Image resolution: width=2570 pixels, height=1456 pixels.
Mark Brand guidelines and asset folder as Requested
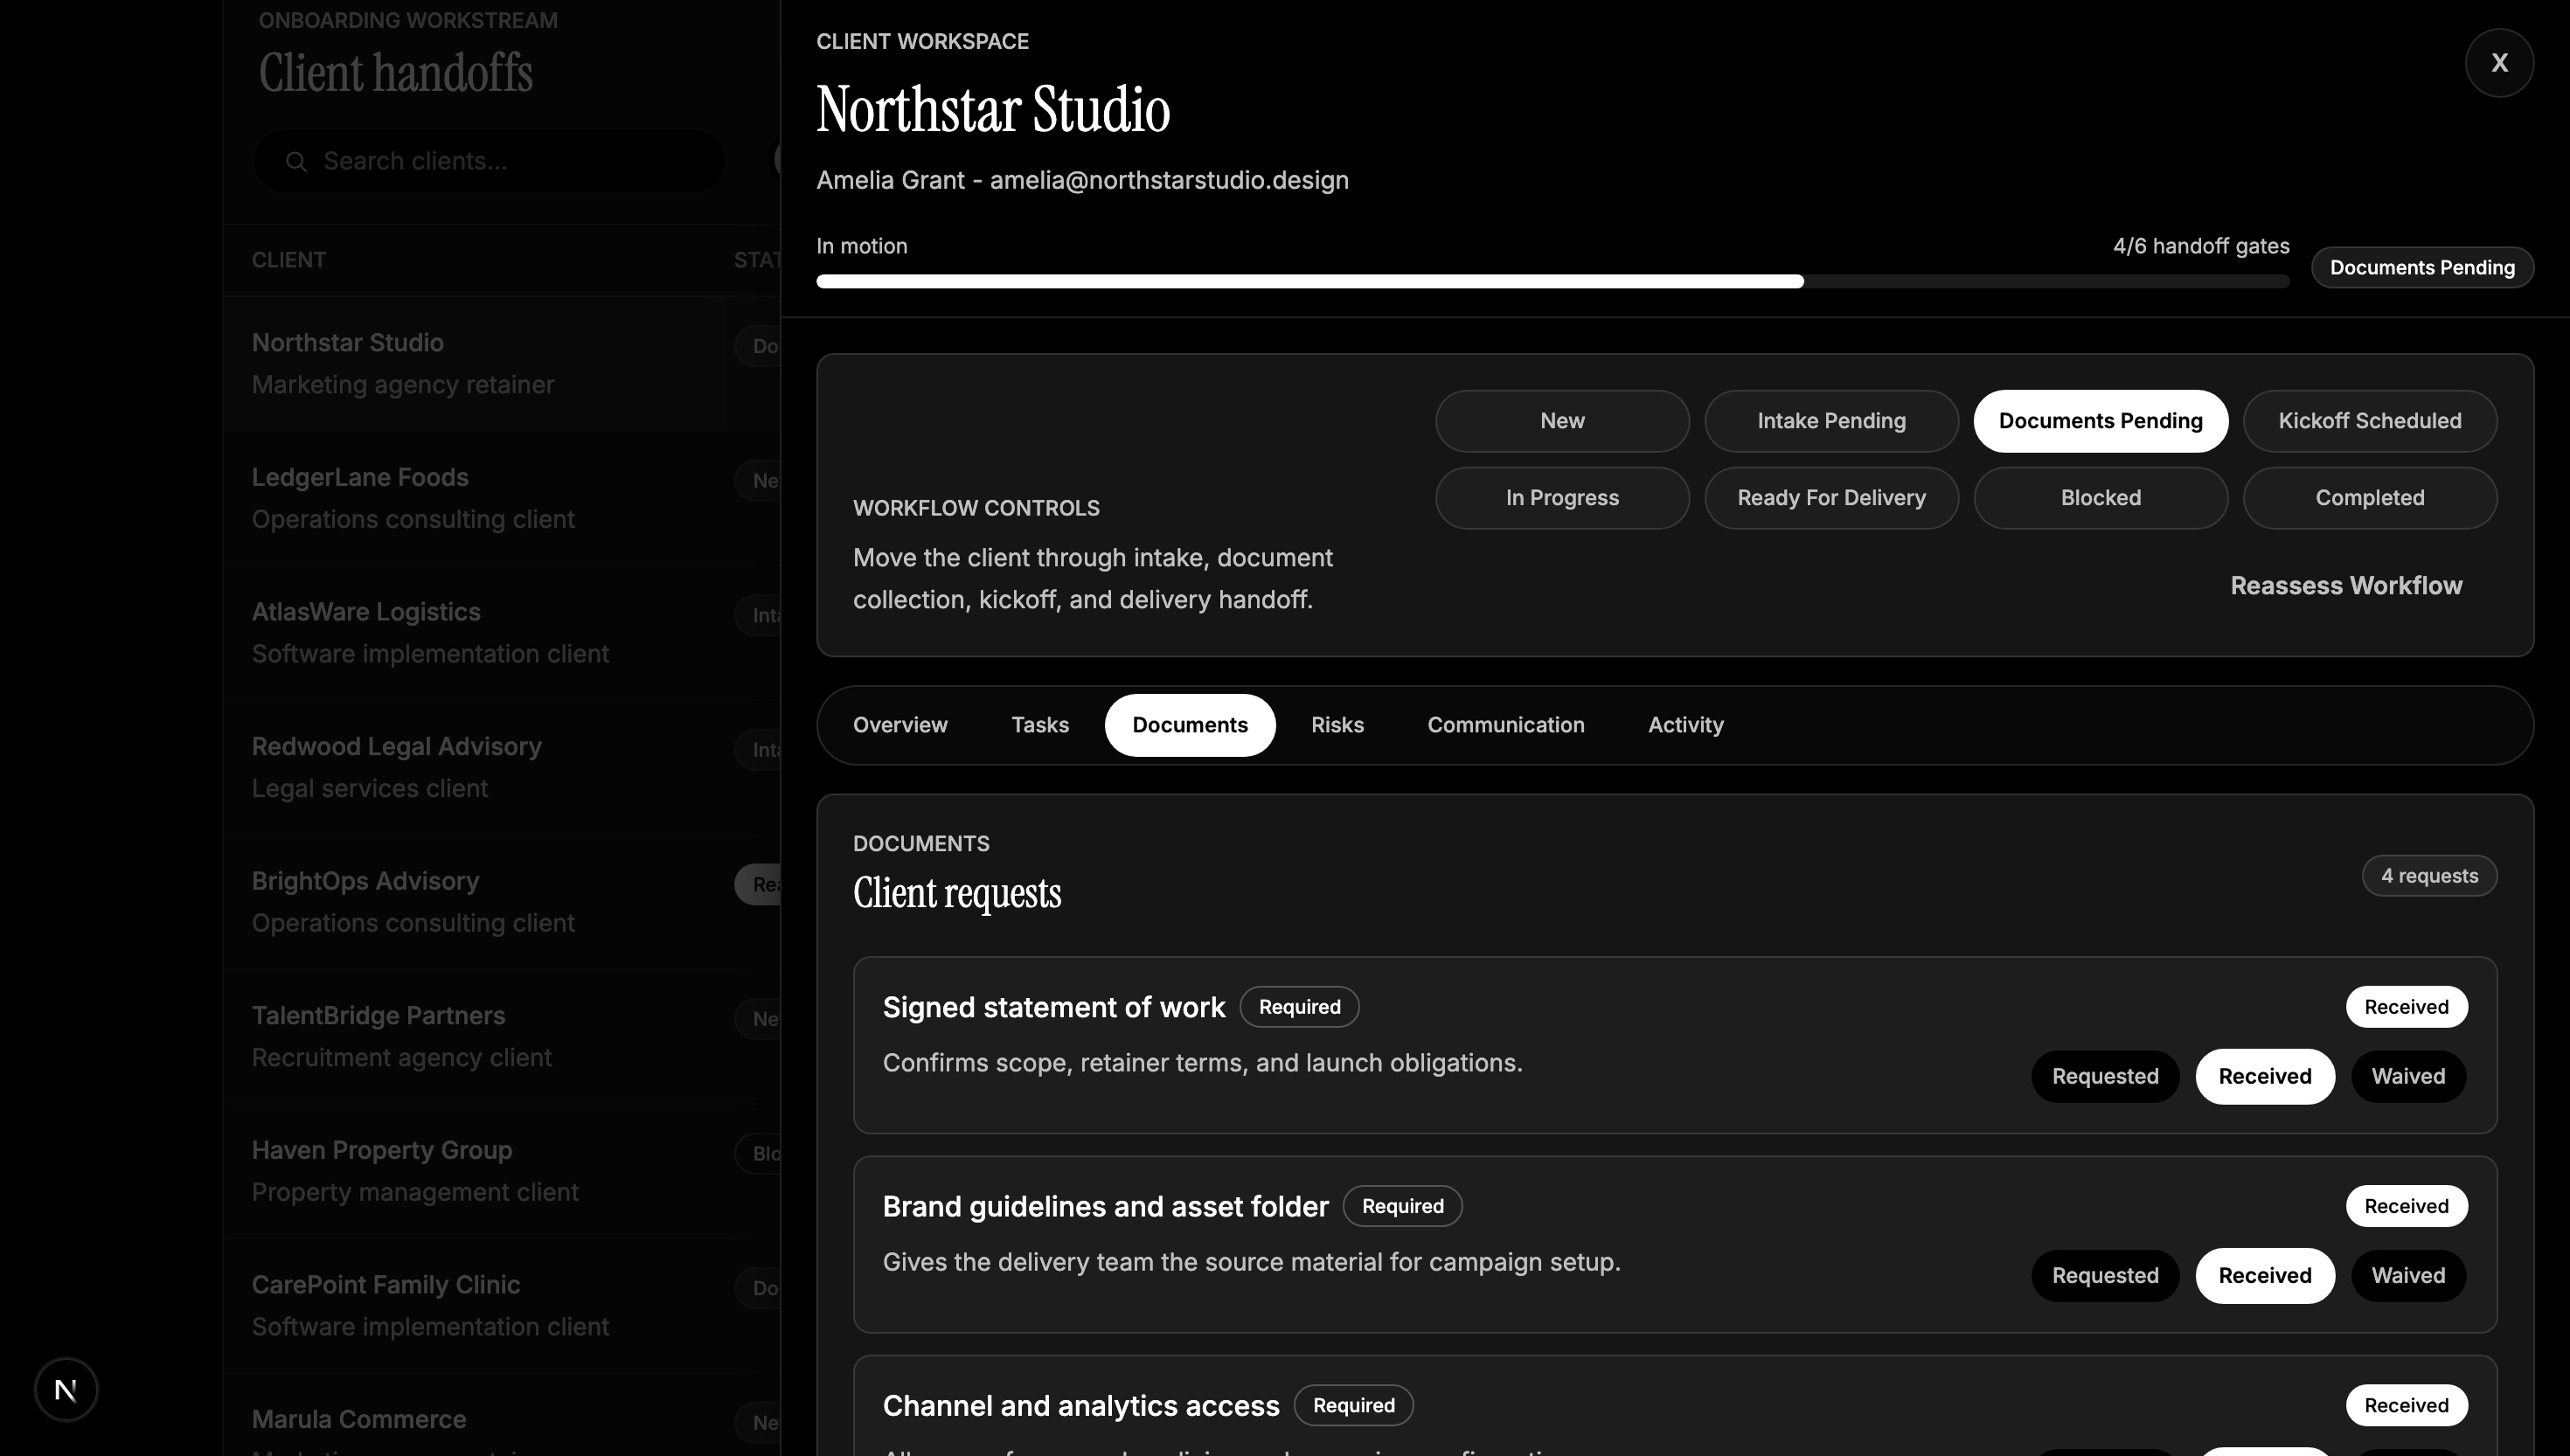click(2105, 1276)
